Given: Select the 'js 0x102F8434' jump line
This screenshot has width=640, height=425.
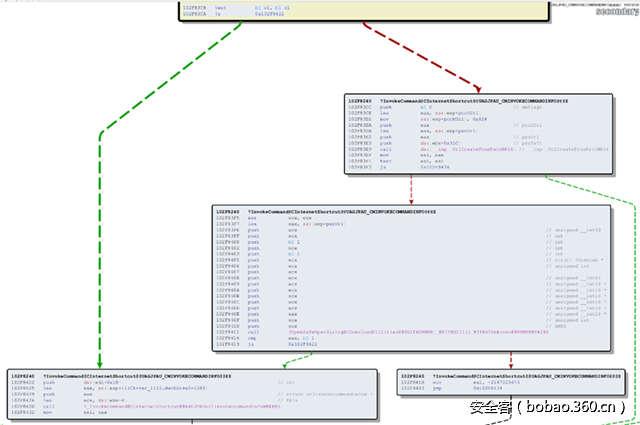Looking at the screenshot, I should point(398,167).
